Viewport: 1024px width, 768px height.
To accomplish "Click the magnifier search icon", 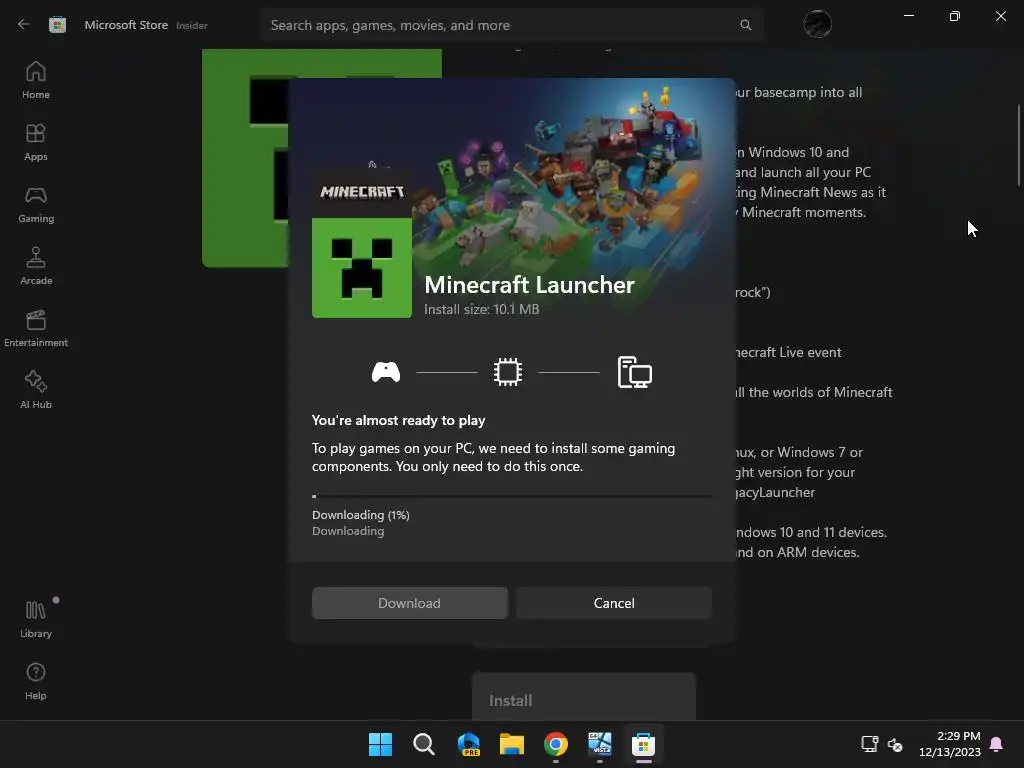I will 745,25.
